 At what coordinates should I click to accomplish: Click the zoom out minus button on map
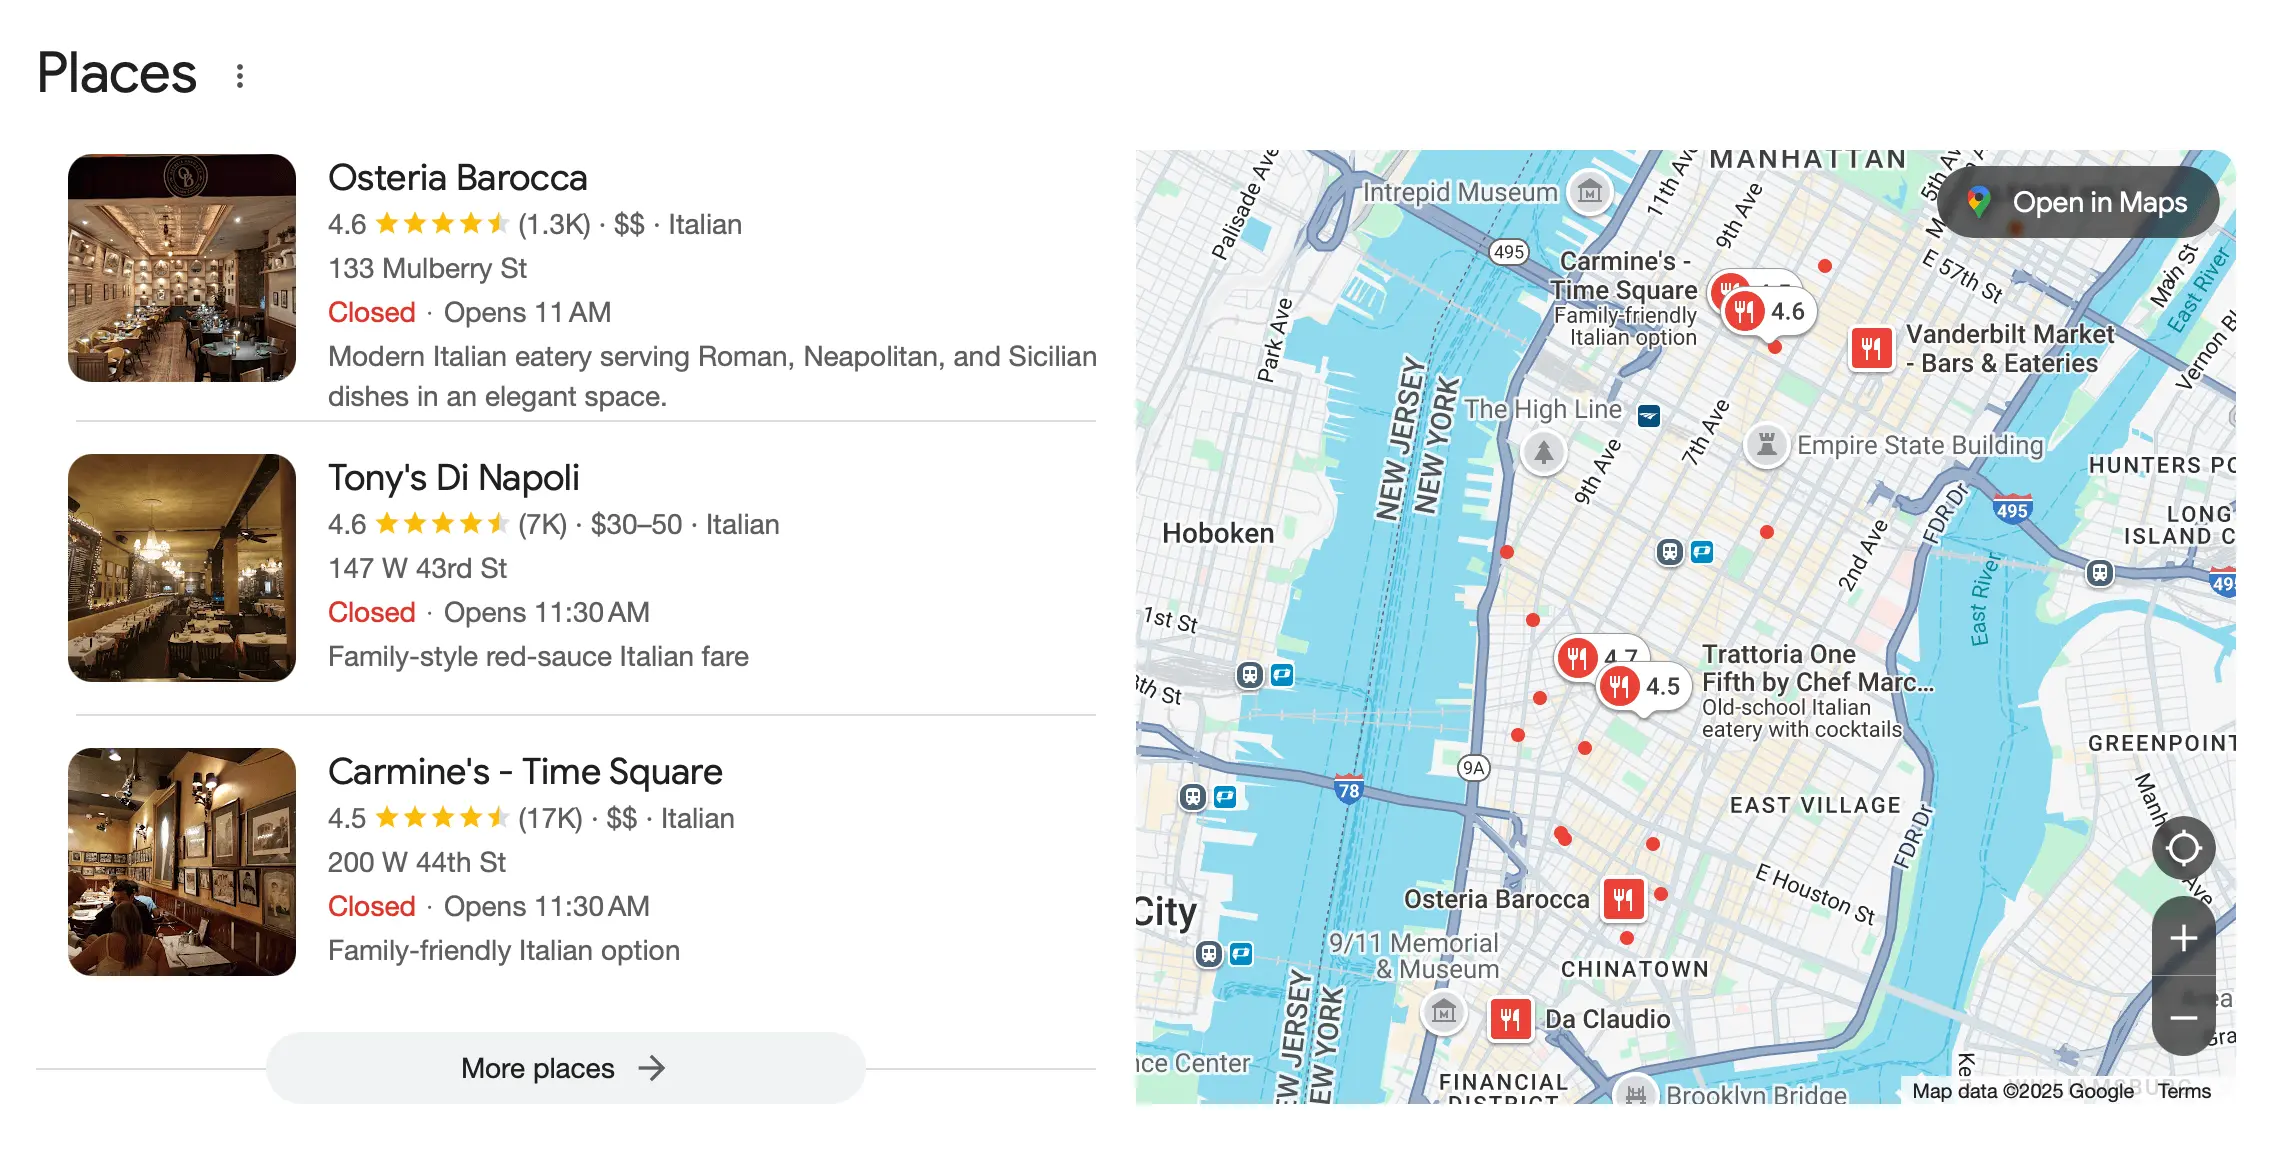[x=2183, y=1018]
